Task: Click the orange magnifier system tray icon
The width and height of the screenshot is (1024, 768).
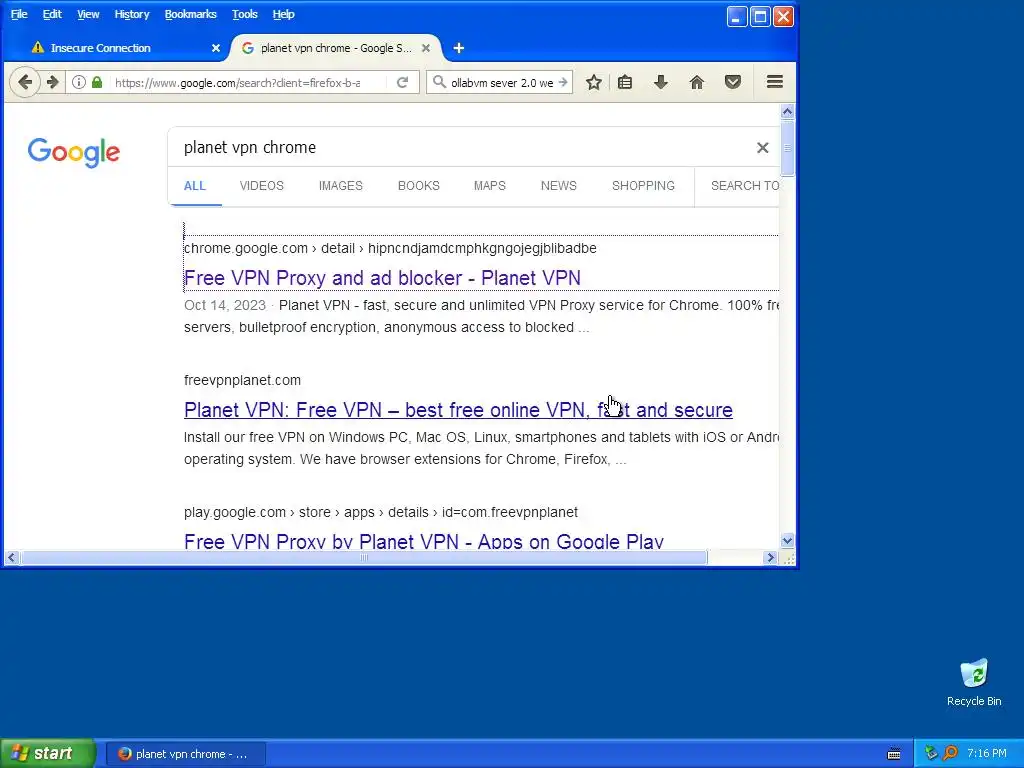Action: pyautogui.click(x=950, y=753)
